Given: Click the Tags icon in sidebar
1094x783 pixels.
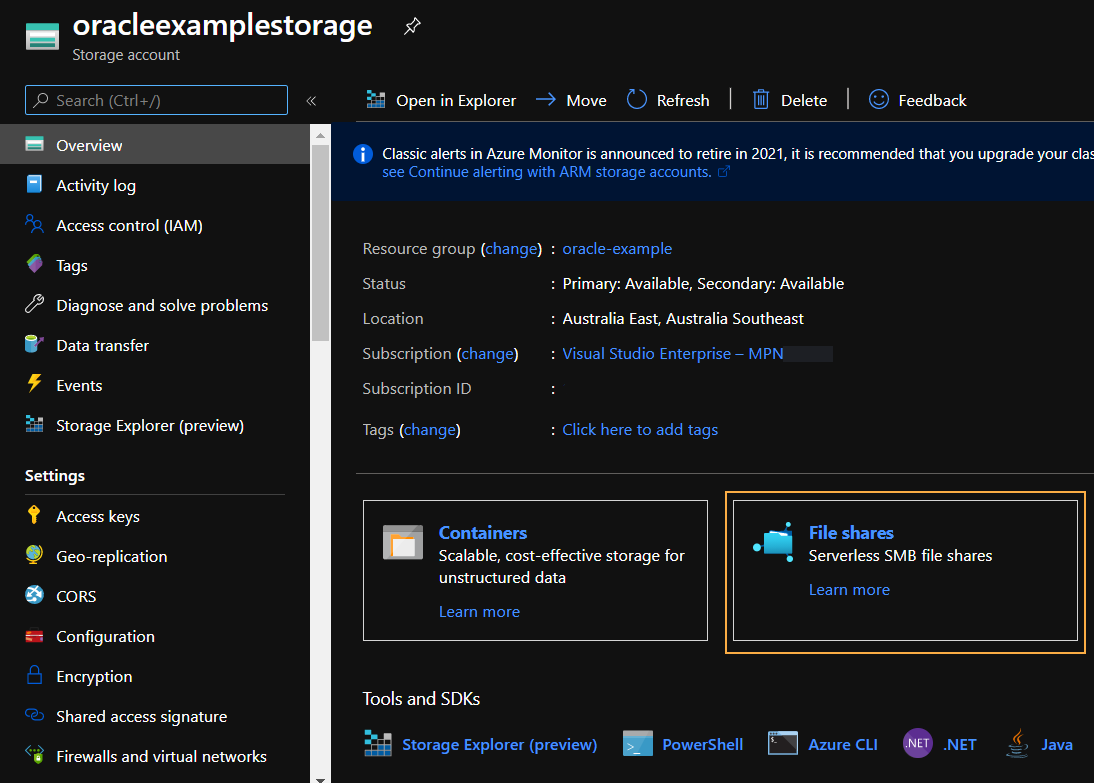Looking at the screenshot, I should [x=34, y=264].
